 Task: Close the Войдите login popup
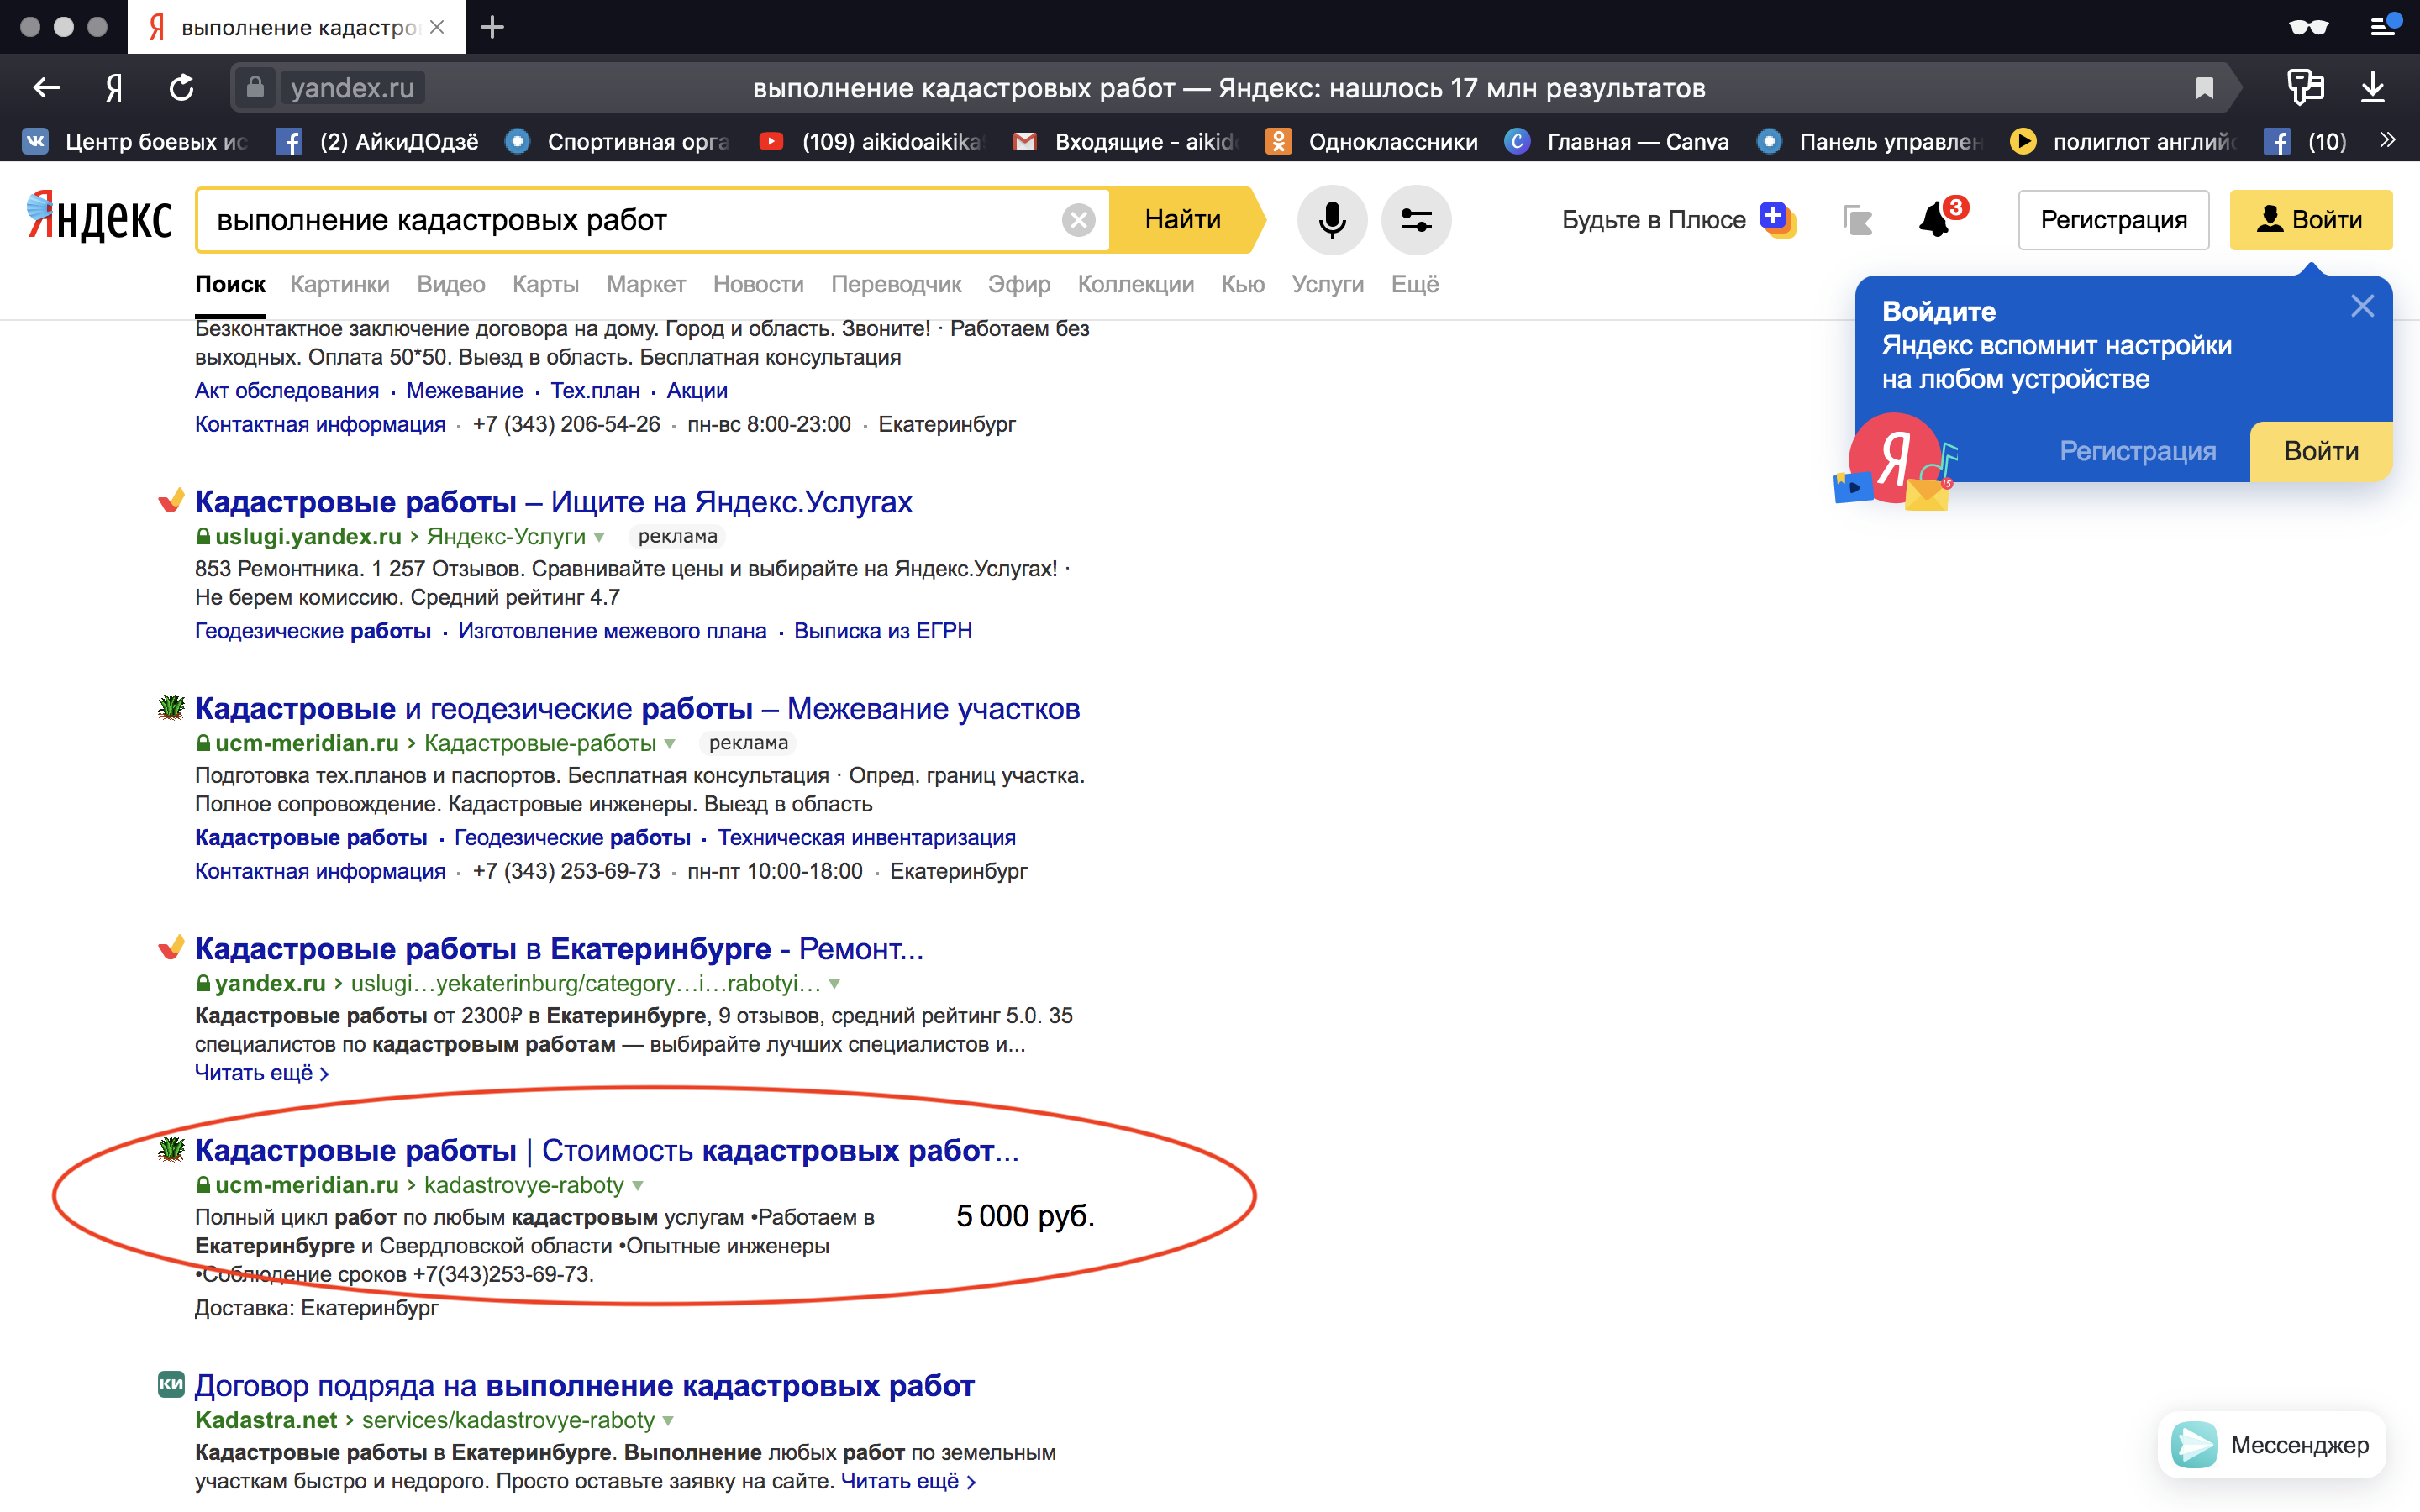point(2361,306)
